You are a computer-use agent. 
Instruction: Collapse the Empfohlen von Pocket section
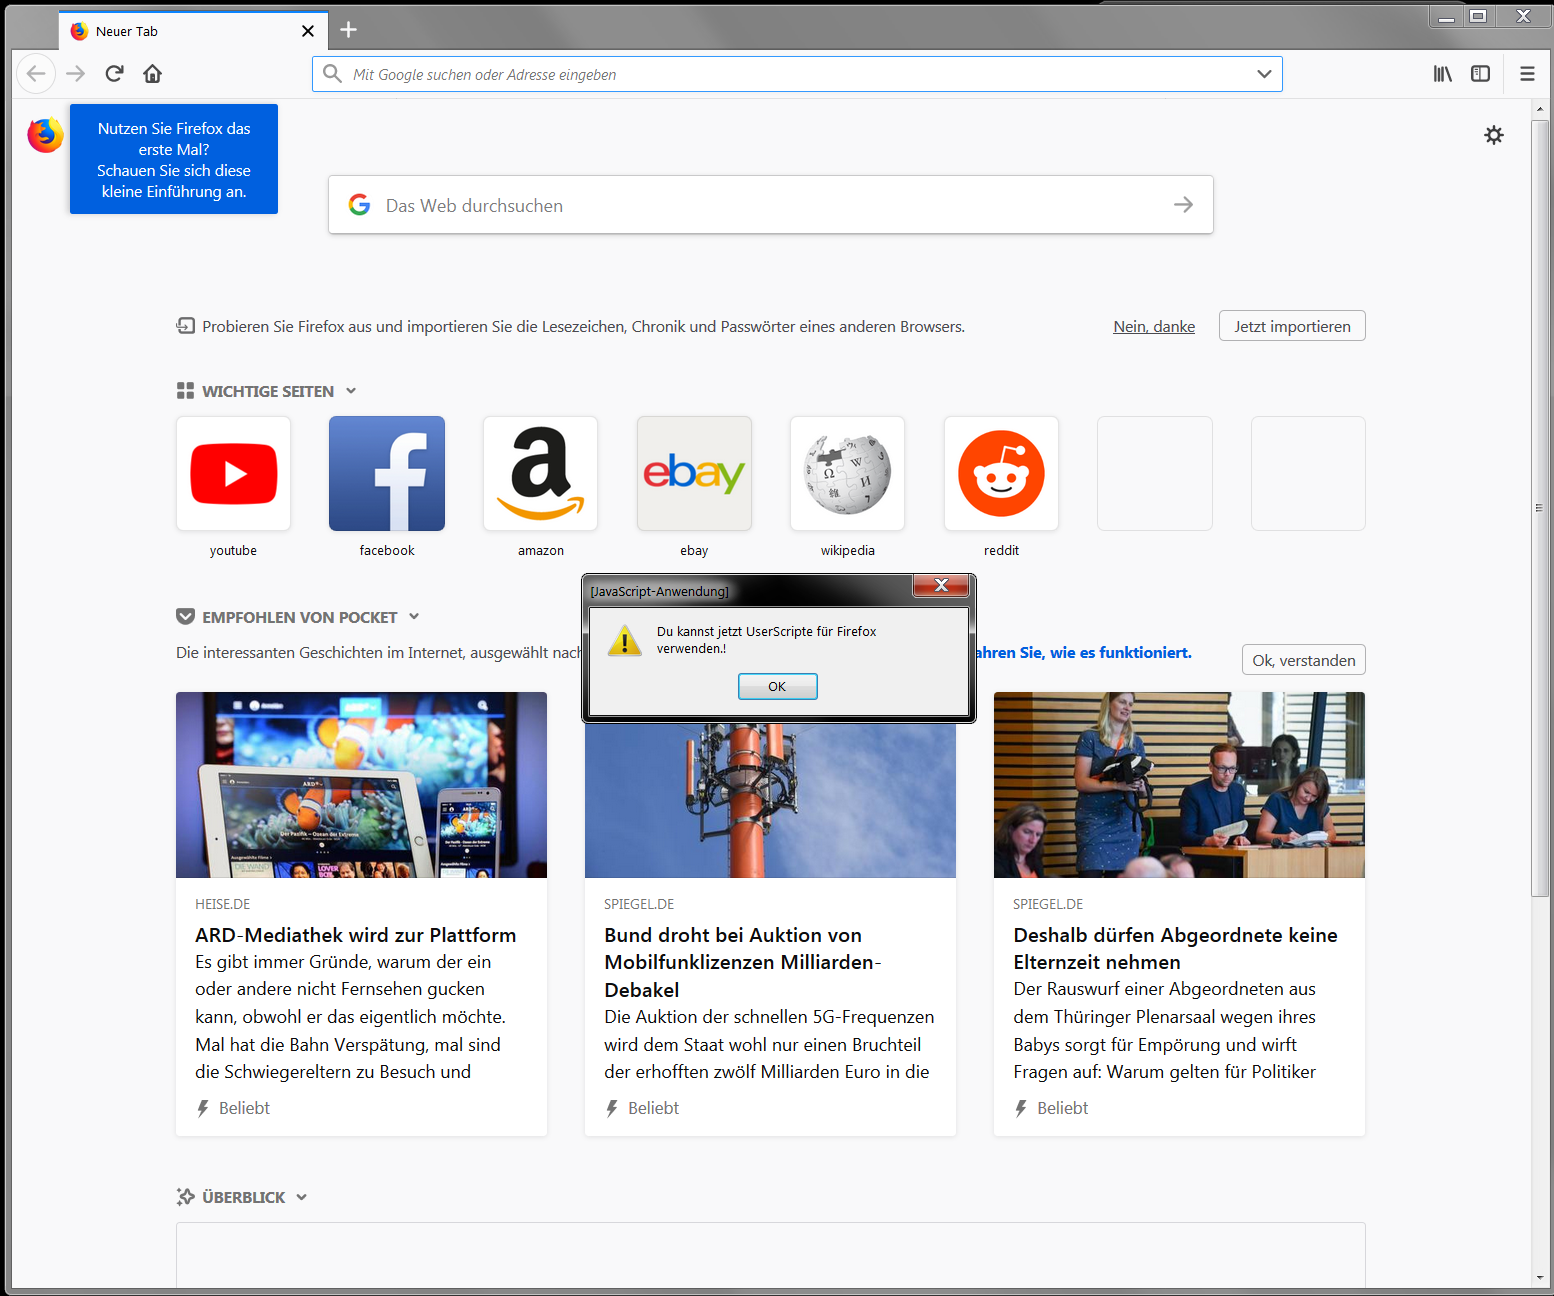coord(414,617)
